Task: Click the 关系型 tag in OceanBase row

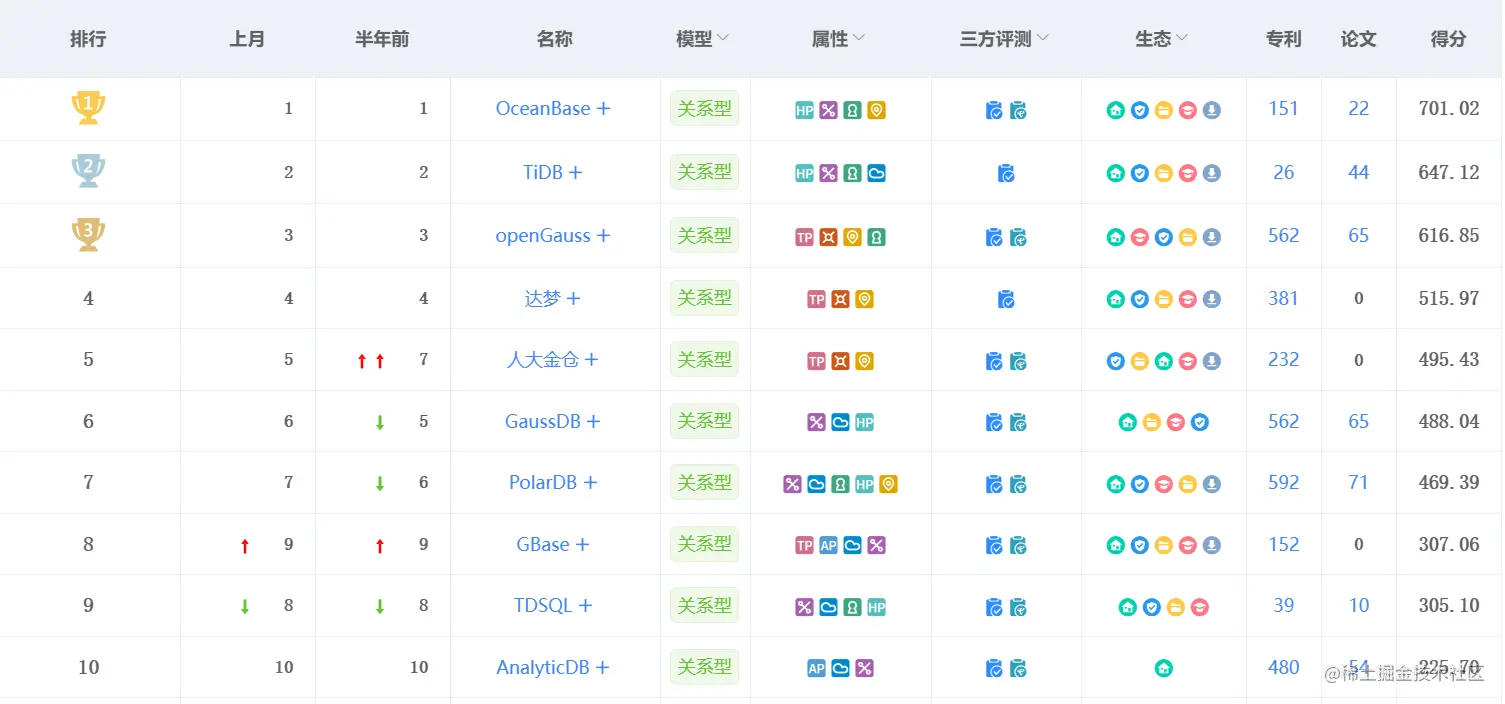Action: coord(705,109)
